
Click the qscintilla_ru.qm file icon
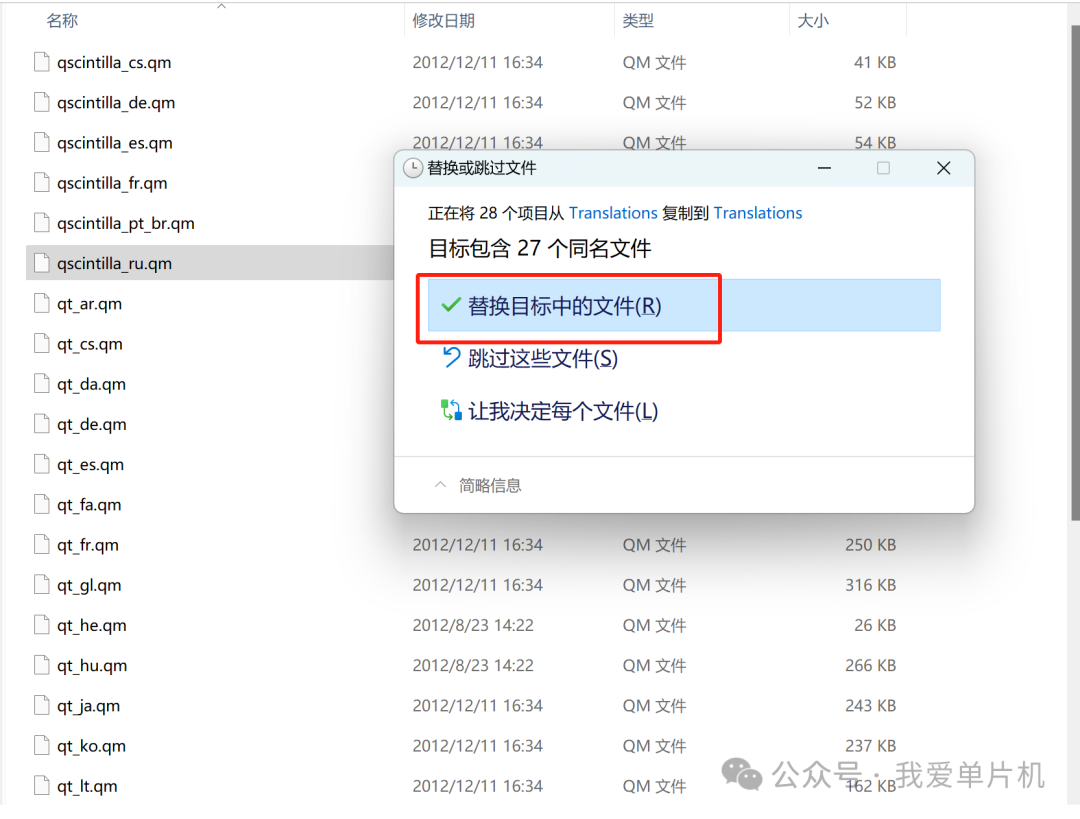[x=42, y=263]
